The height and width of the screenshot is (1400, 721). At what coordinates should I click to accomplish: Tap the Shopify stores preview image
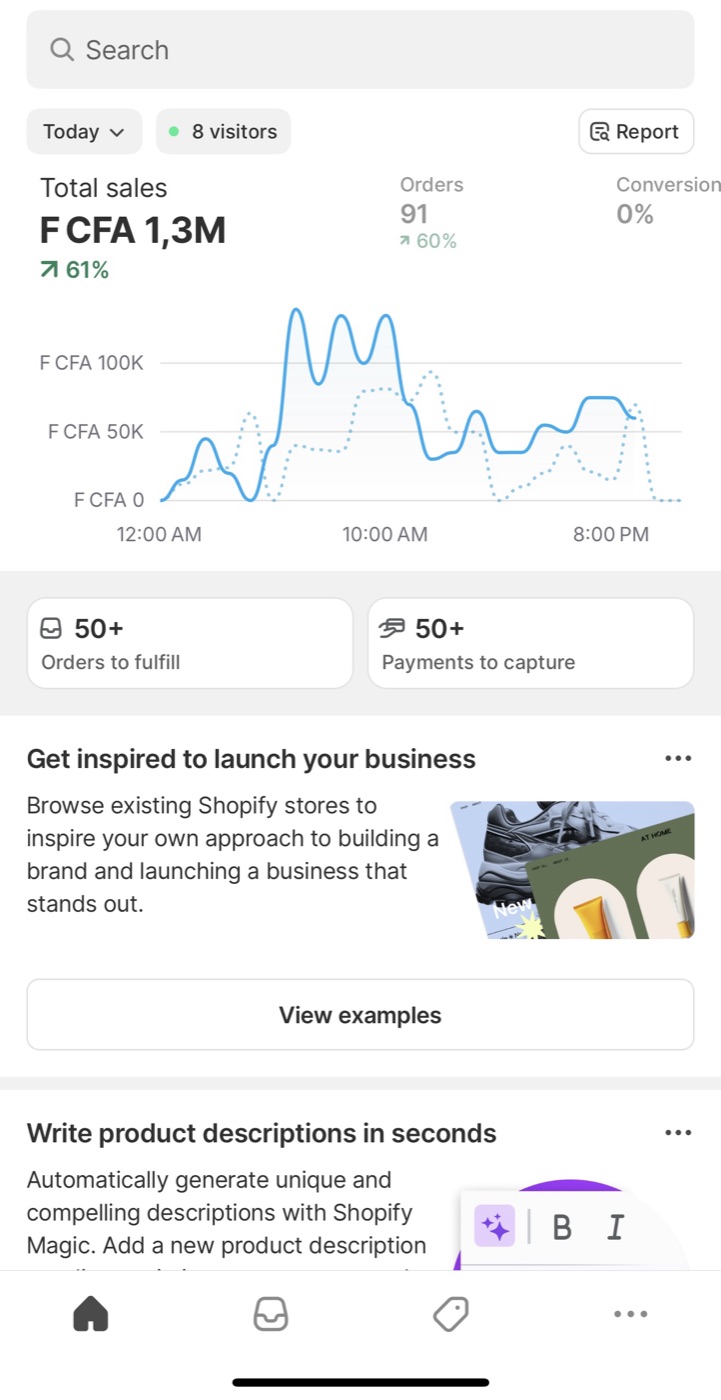[572, 869]
